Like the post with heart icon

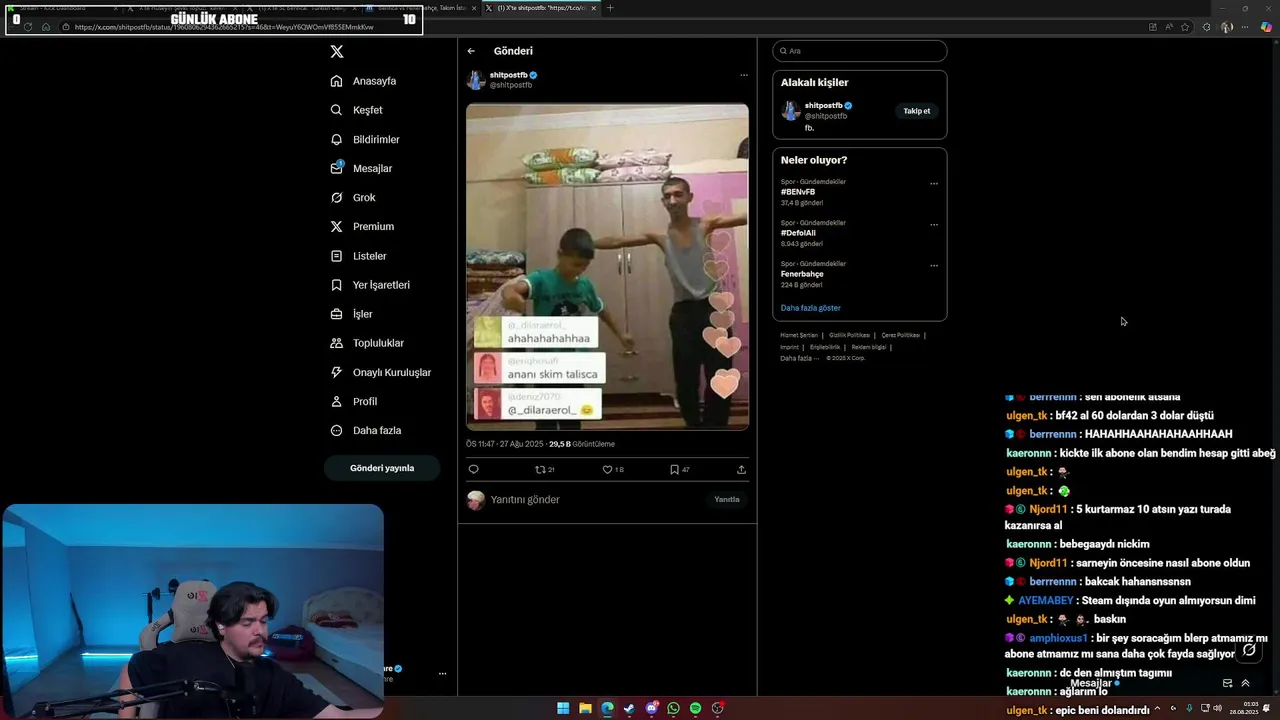tap(613, 469)
